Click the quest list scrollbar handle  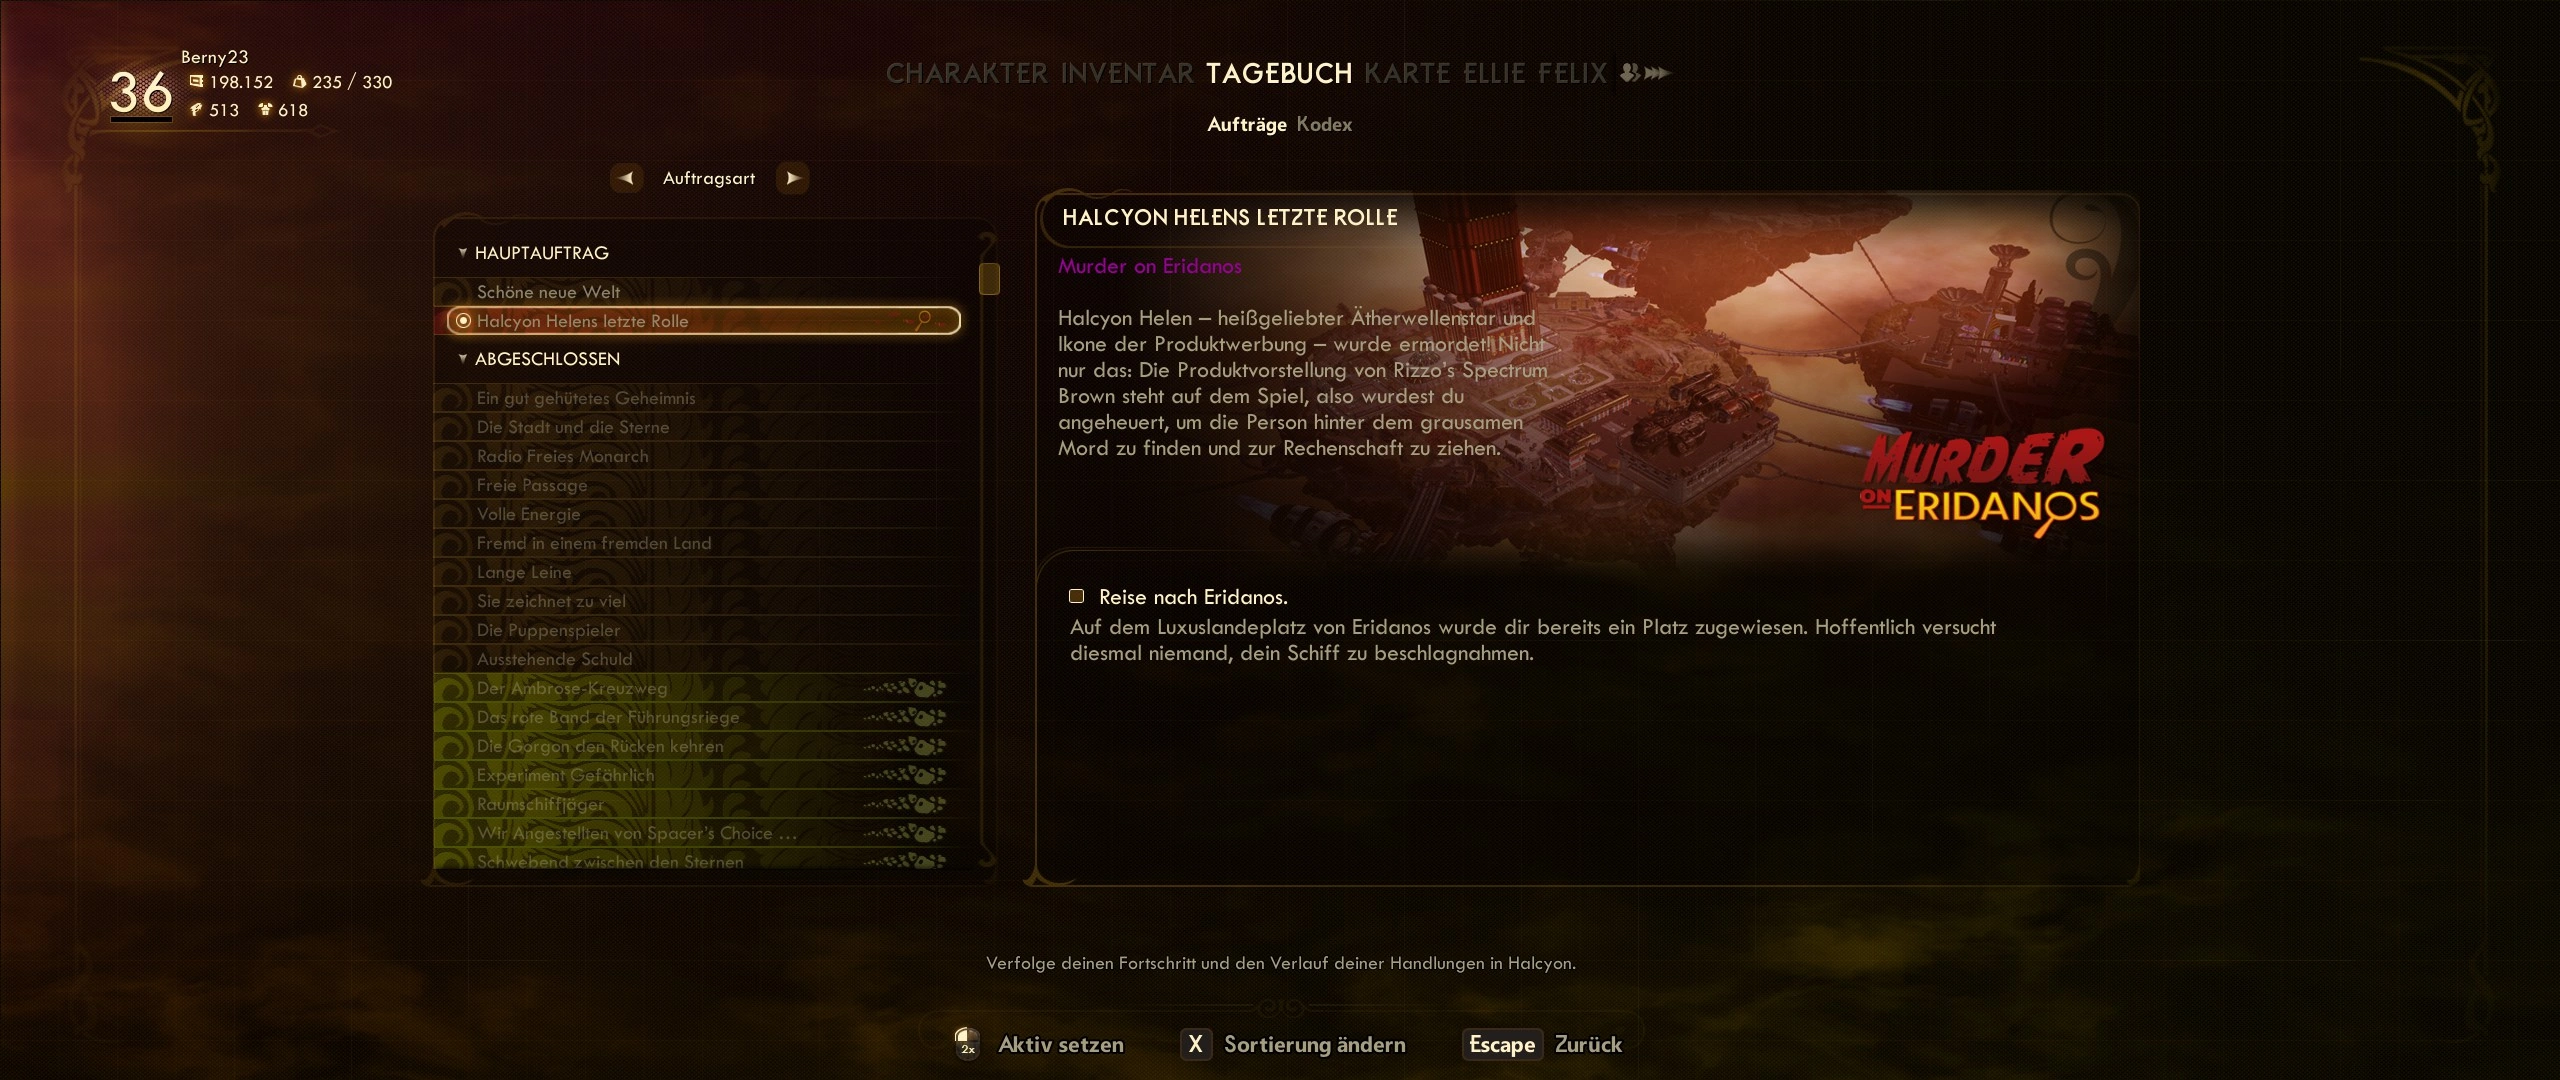tap(989, 279)
